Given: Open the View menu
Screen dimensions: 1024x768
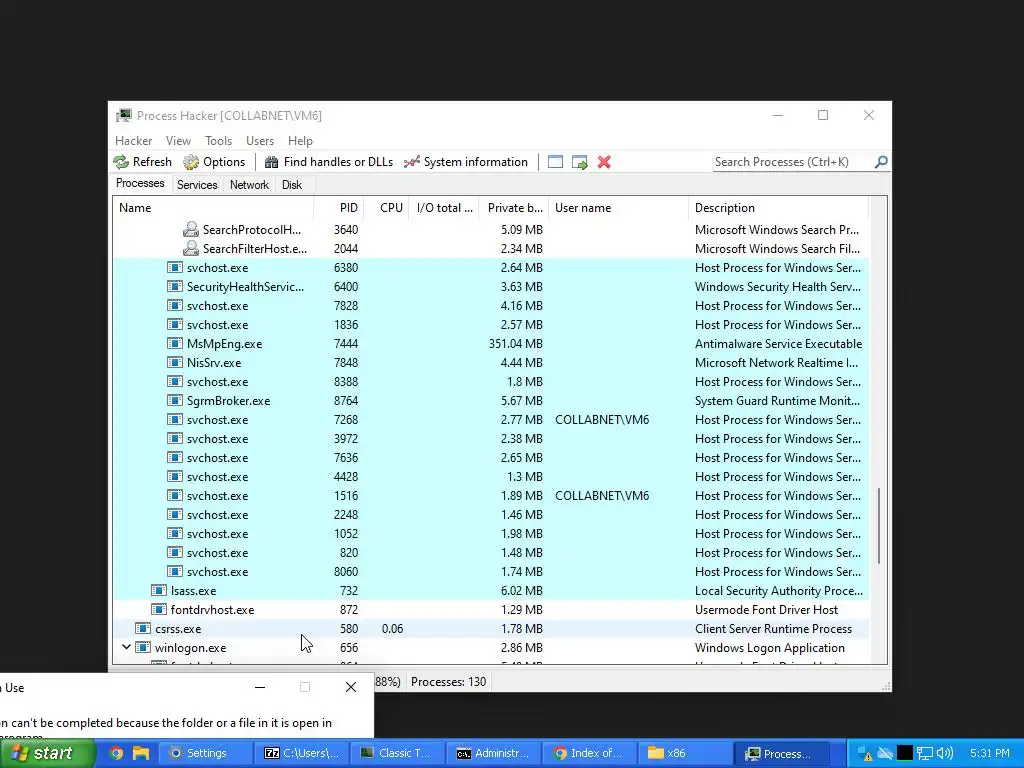Looking at the screenshot, I should [178, 141].
